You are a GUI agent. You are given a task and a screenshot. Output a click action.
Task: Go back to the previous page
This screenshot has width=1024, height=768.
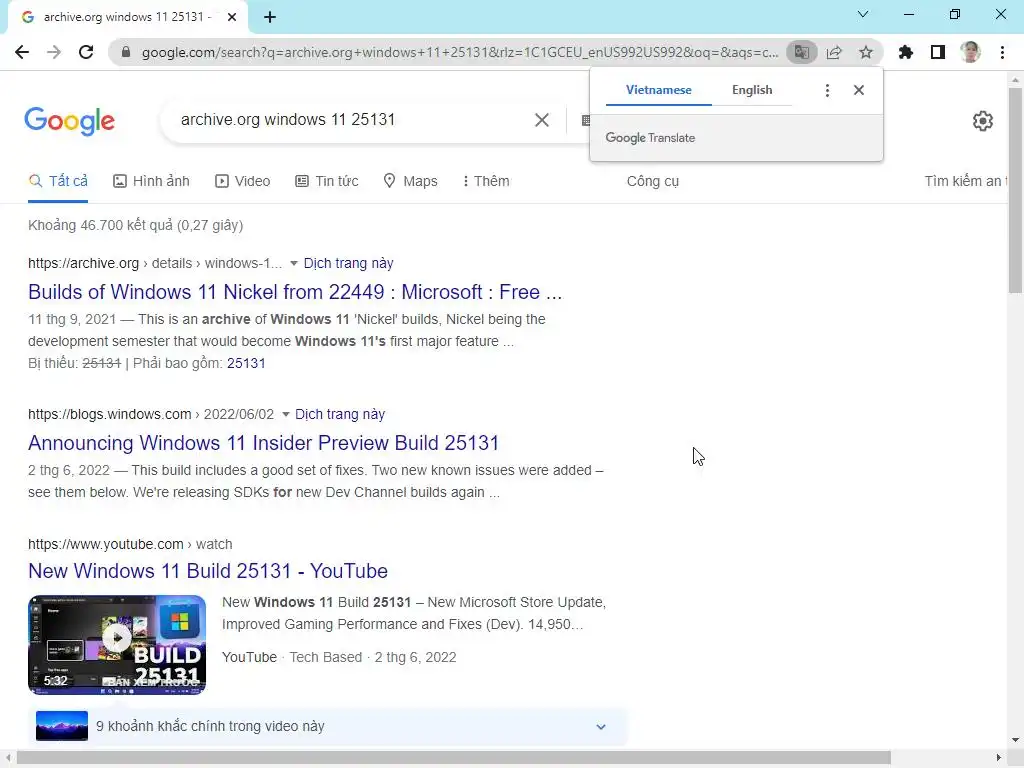[x=22, y=52]
